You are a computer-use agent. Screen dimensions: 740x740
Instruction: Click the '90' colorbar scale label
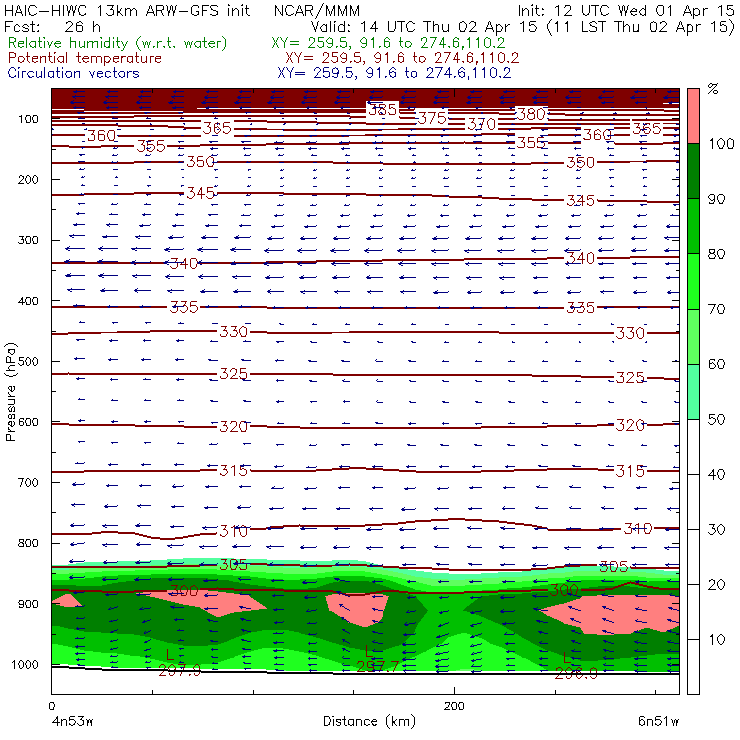(716, 199)
